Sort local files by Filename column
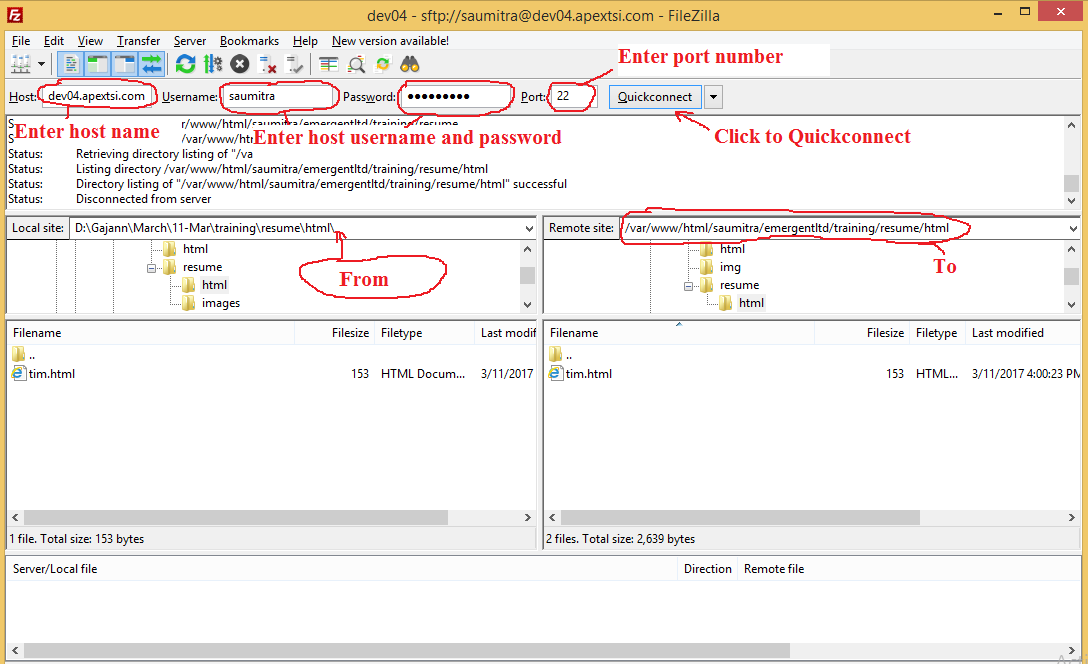This screenshot has height=664, width=1088. (151, 333)
